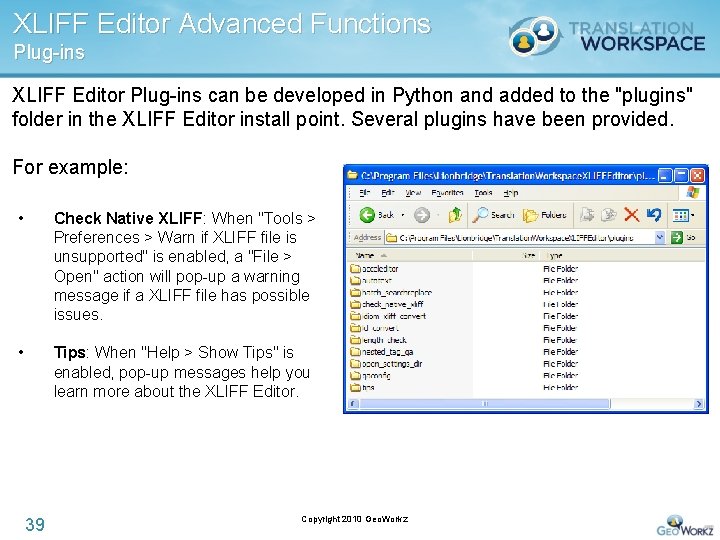Click the "Check Native XLIFF" bold heading

128,218
